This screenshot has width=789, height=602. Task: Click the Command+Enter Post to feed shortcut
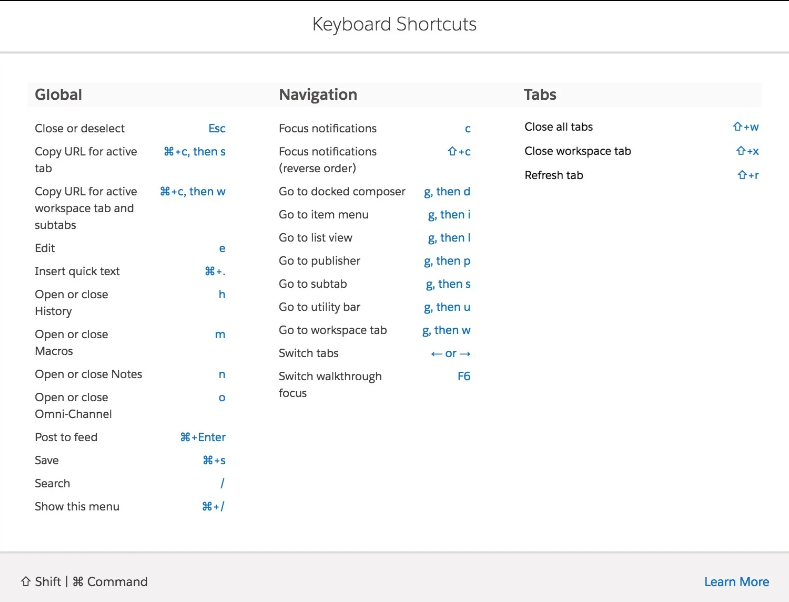click(x=202, y=438)
